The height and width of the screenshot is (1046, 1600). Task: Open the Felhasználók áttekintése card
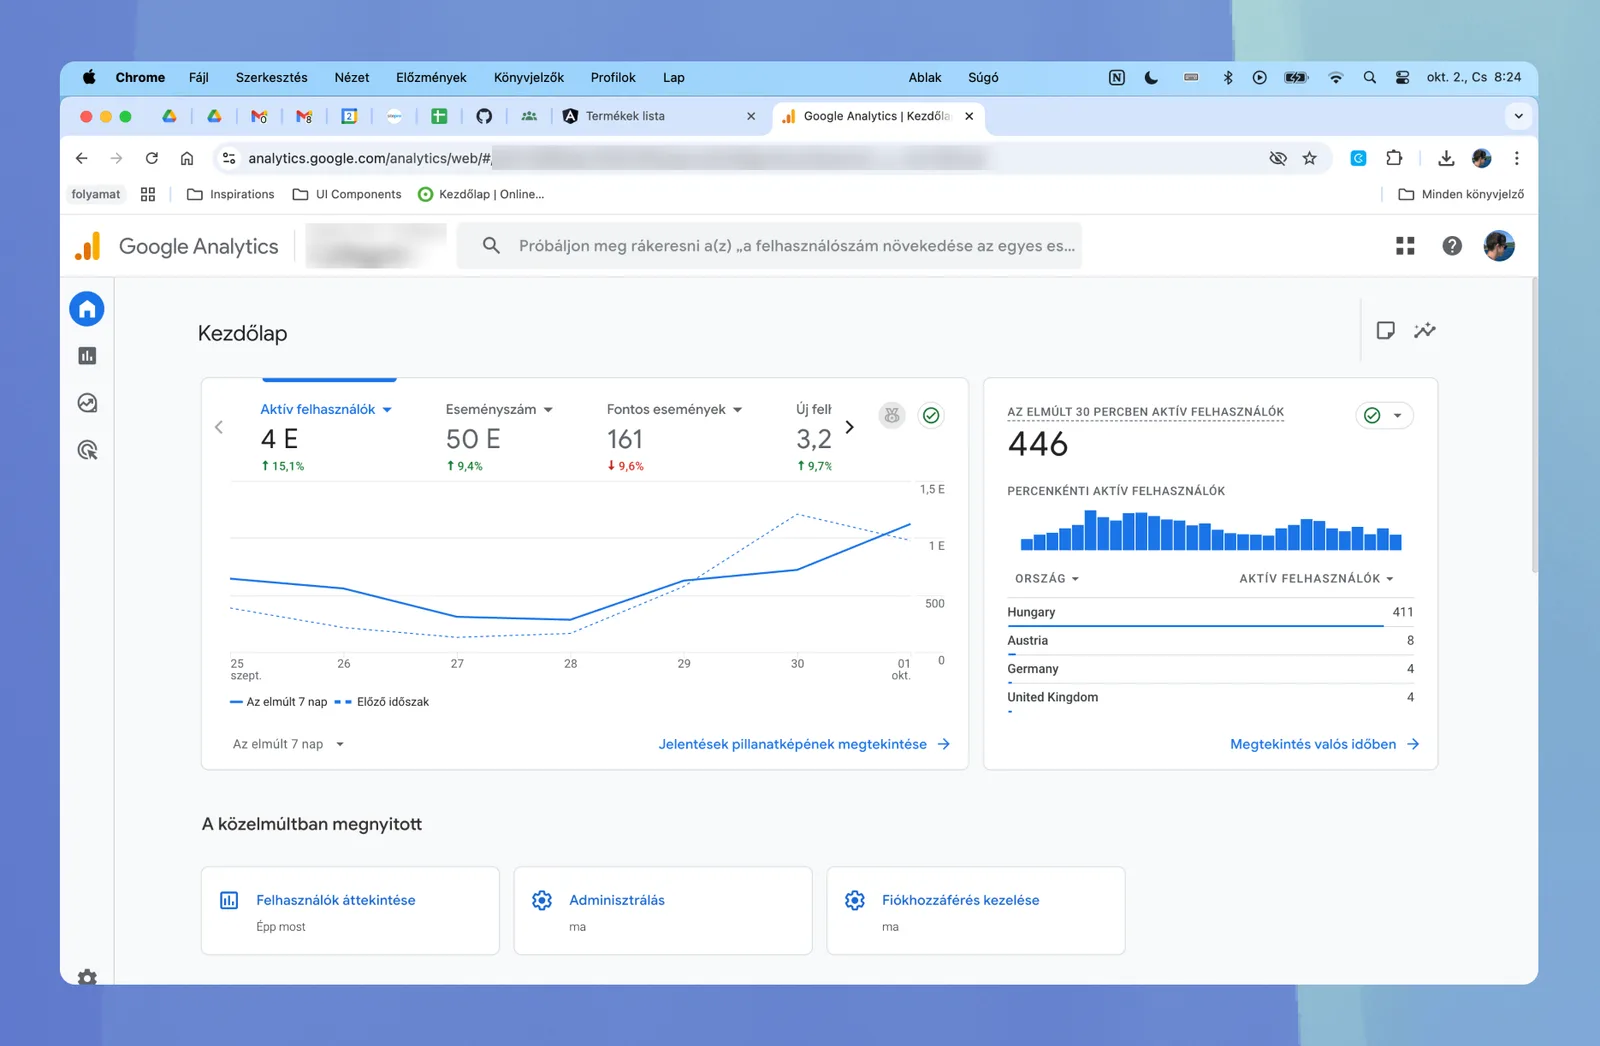pos(350,911)
